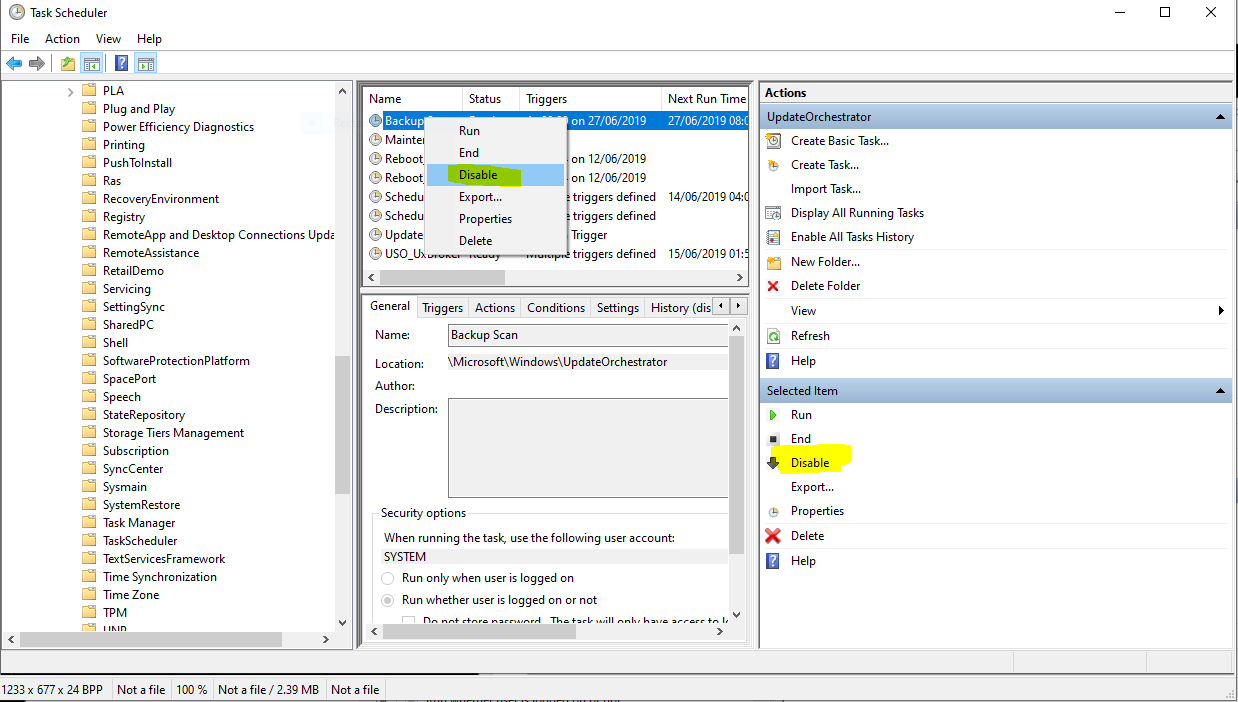Click Import Task... in Actions pane
The image size is (1238, 702).
click(x=826, y=189)
